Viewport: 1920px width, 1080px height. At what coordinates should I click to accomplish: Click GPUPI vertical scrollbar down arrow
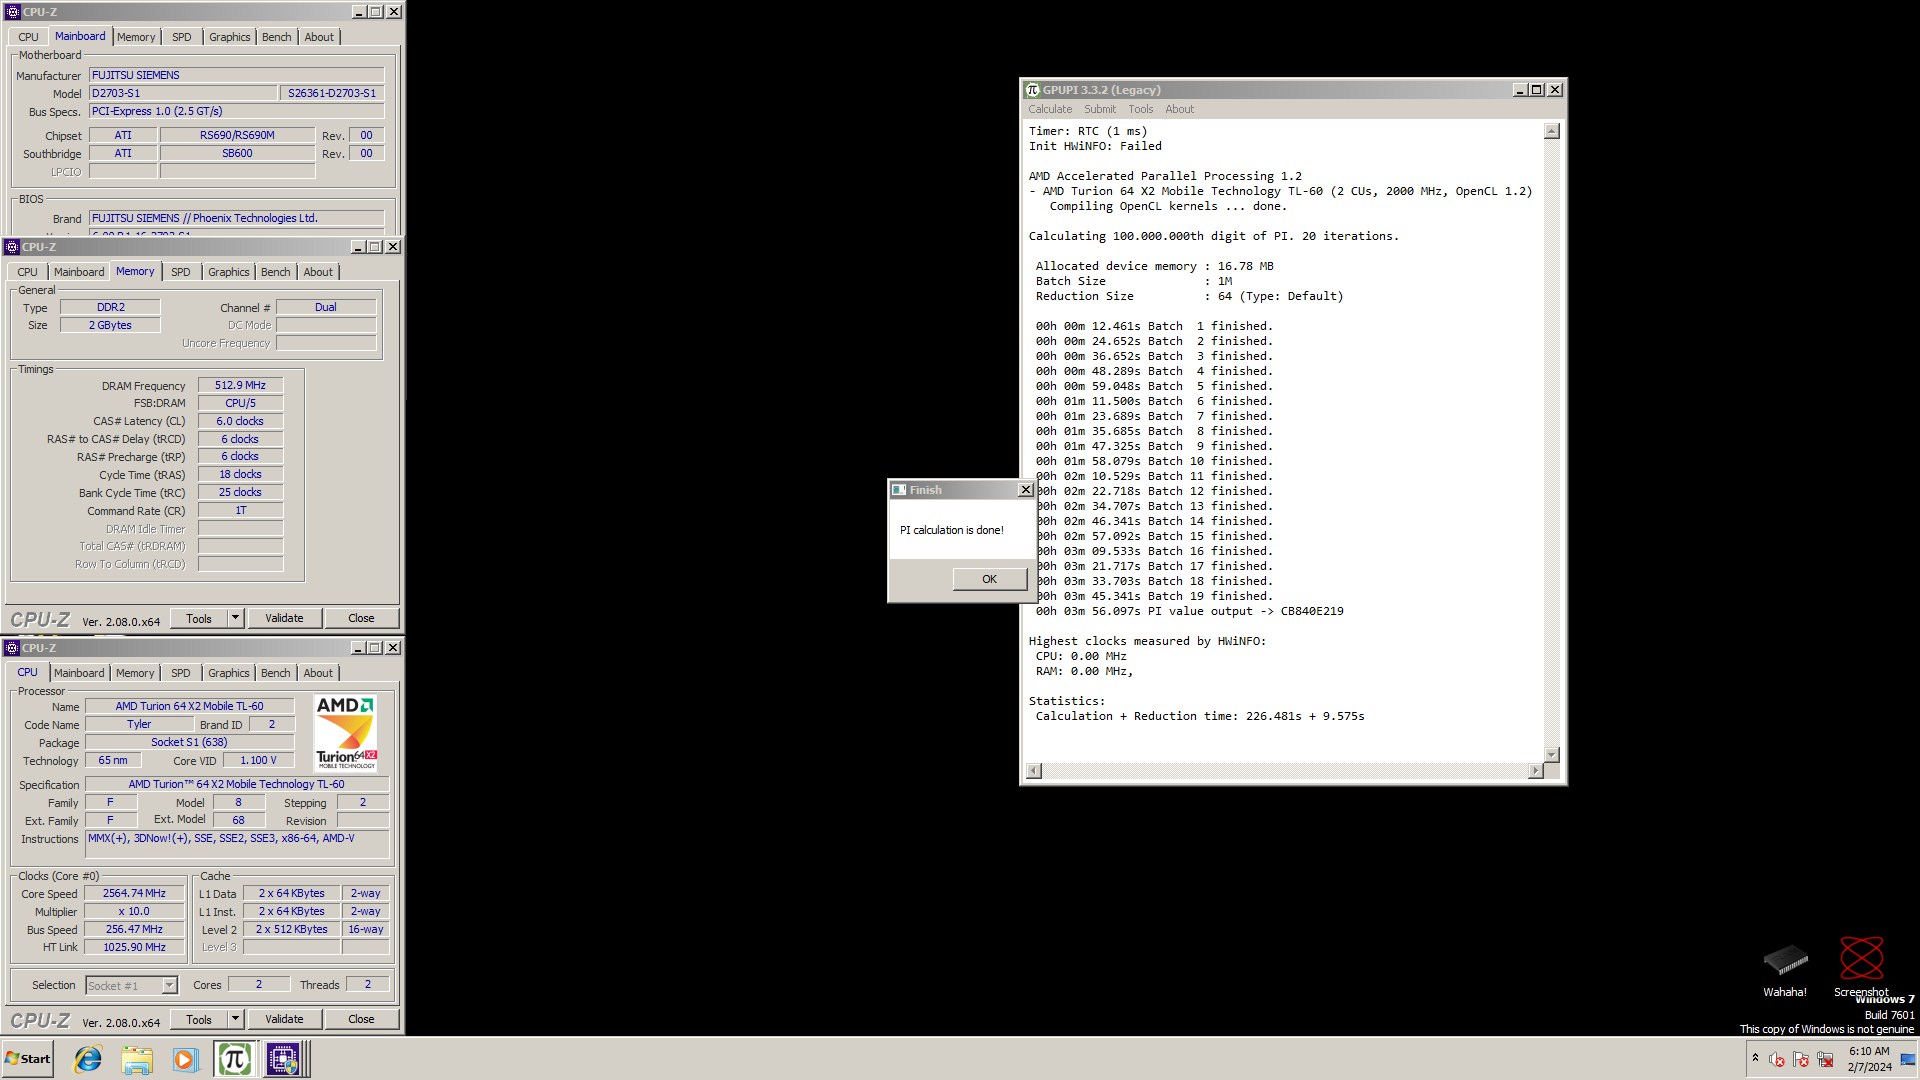pyautogui.click(x=1552, y=755)
